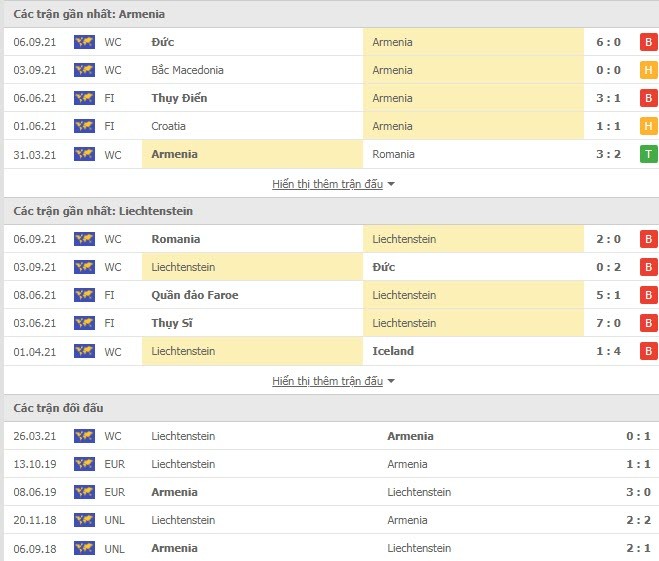Click the red B badge for Đức vs Armenia

[649, 42]
